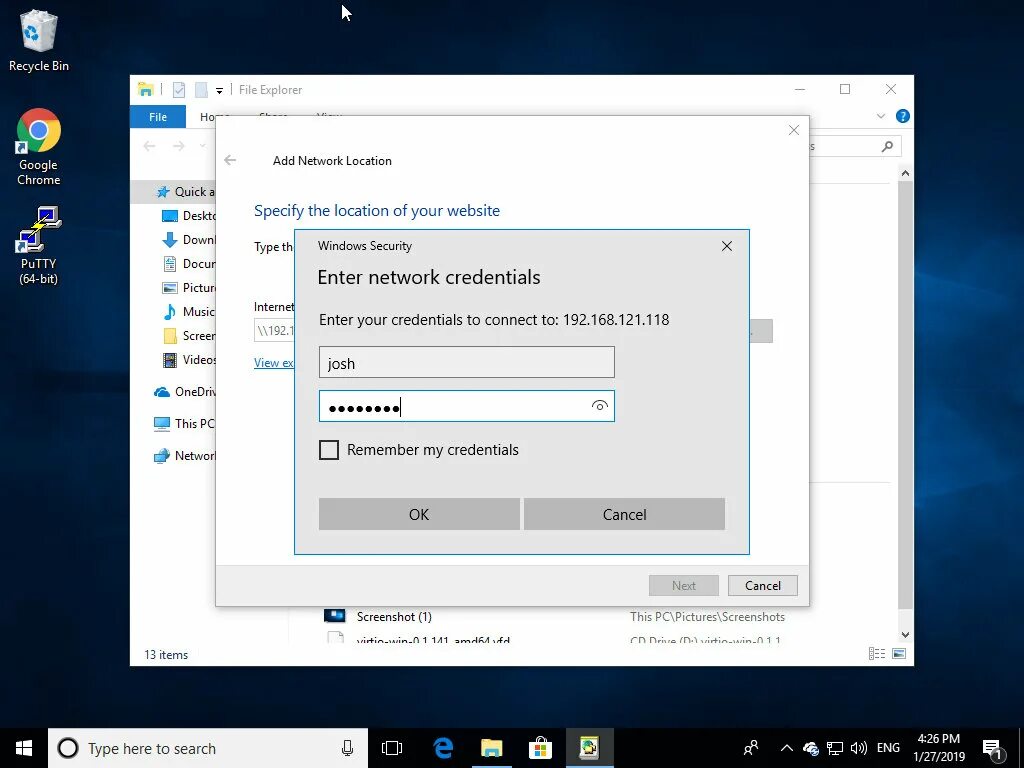
Task: Customize the Quick Access Toolbar dropdown
Action: coord(218,90)
